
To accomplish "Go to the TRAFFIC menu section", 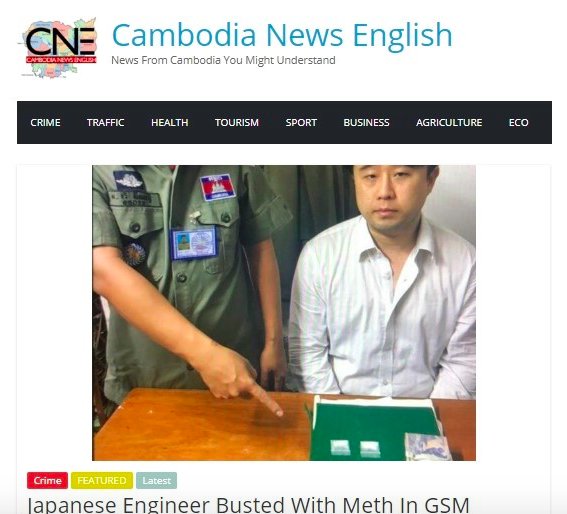I will (106, 123).
